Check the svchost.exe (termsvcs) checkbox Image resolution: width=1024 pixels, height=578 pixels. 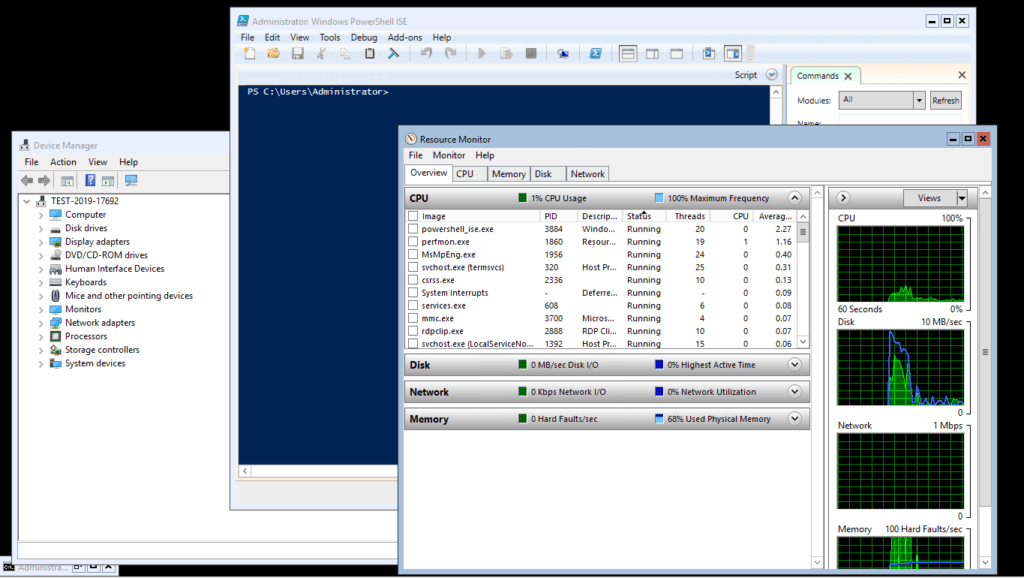(413, 267)
